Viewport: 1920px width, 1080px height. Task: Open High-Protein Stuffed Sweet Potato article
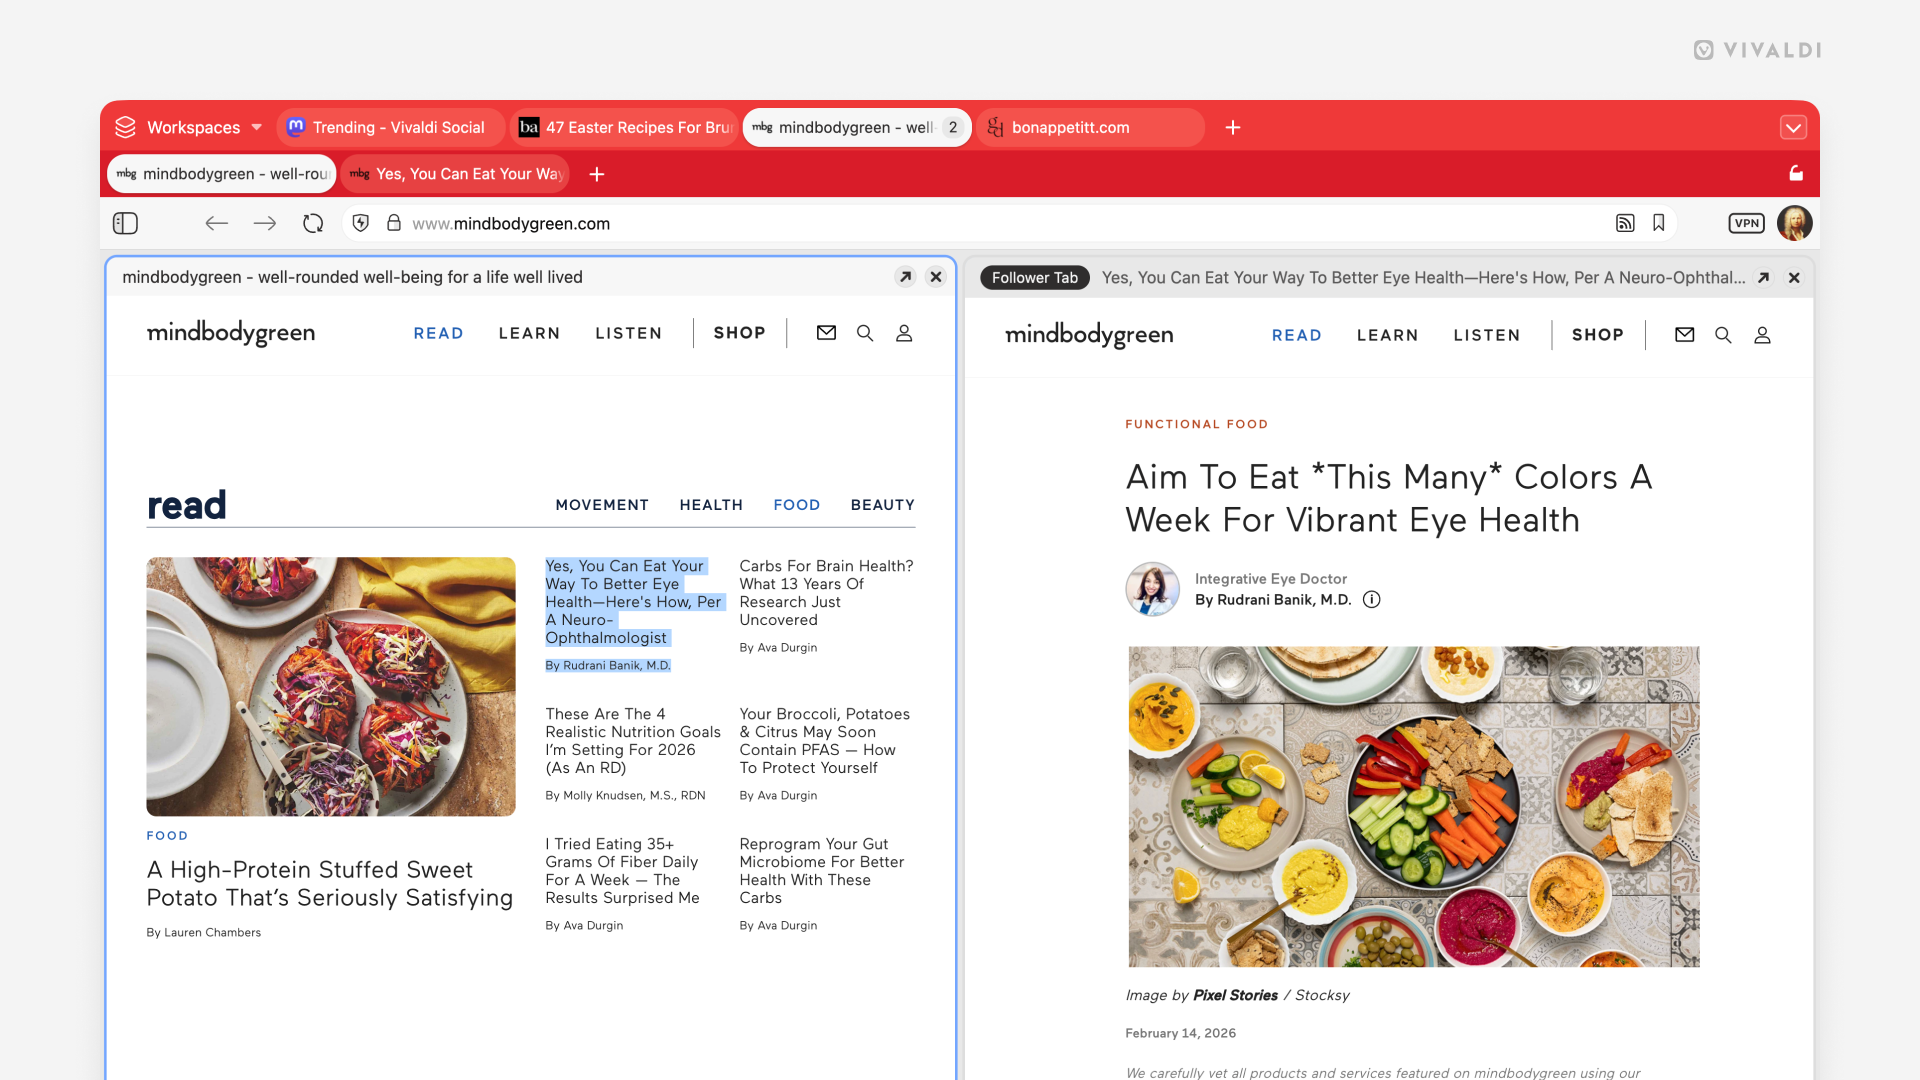[329, 884]
